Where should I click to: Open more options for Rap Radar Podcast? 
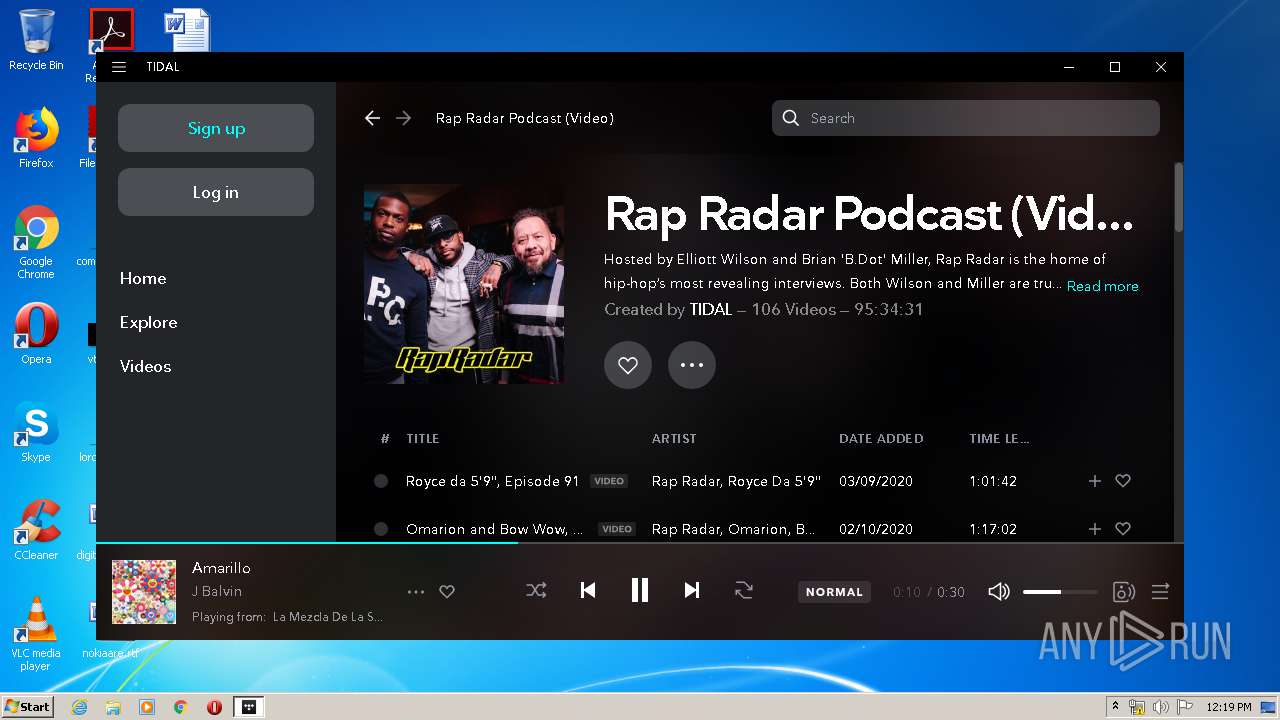click(692, 365)
